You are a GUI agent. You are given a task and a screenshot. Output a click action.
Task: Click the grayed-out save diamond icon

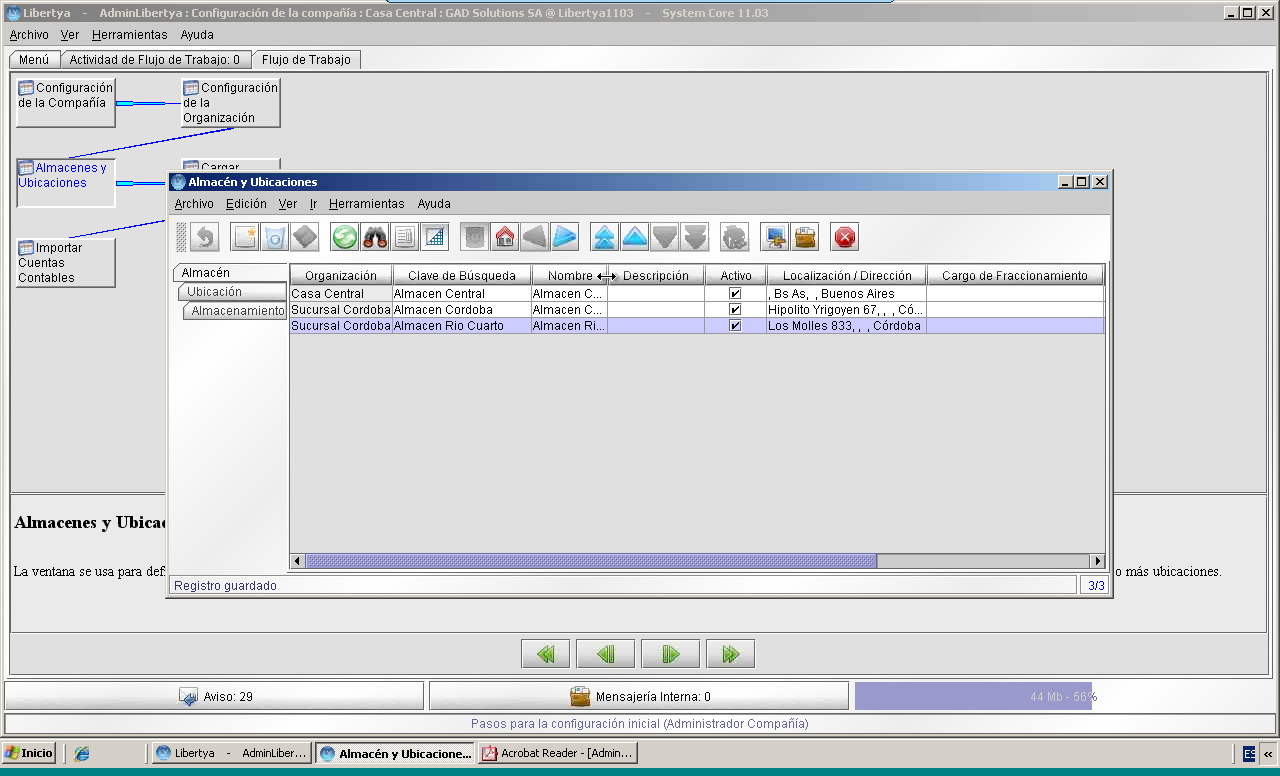[305, 237]
